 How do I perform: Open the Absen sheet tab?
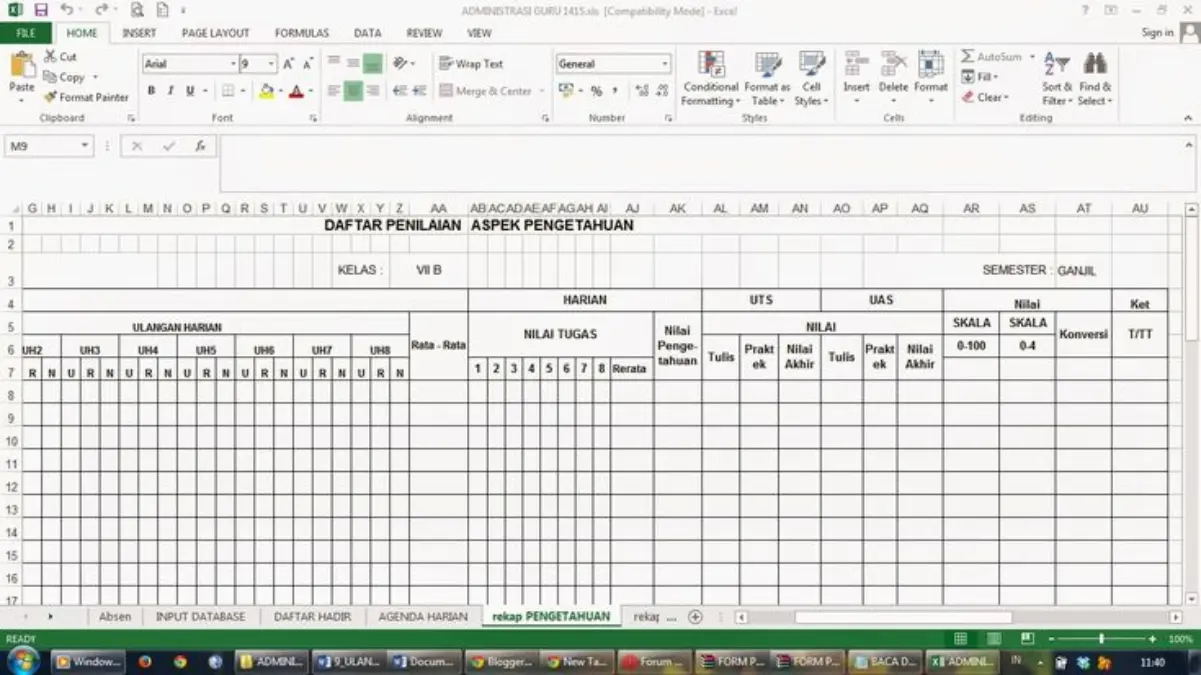click(115, 617)
